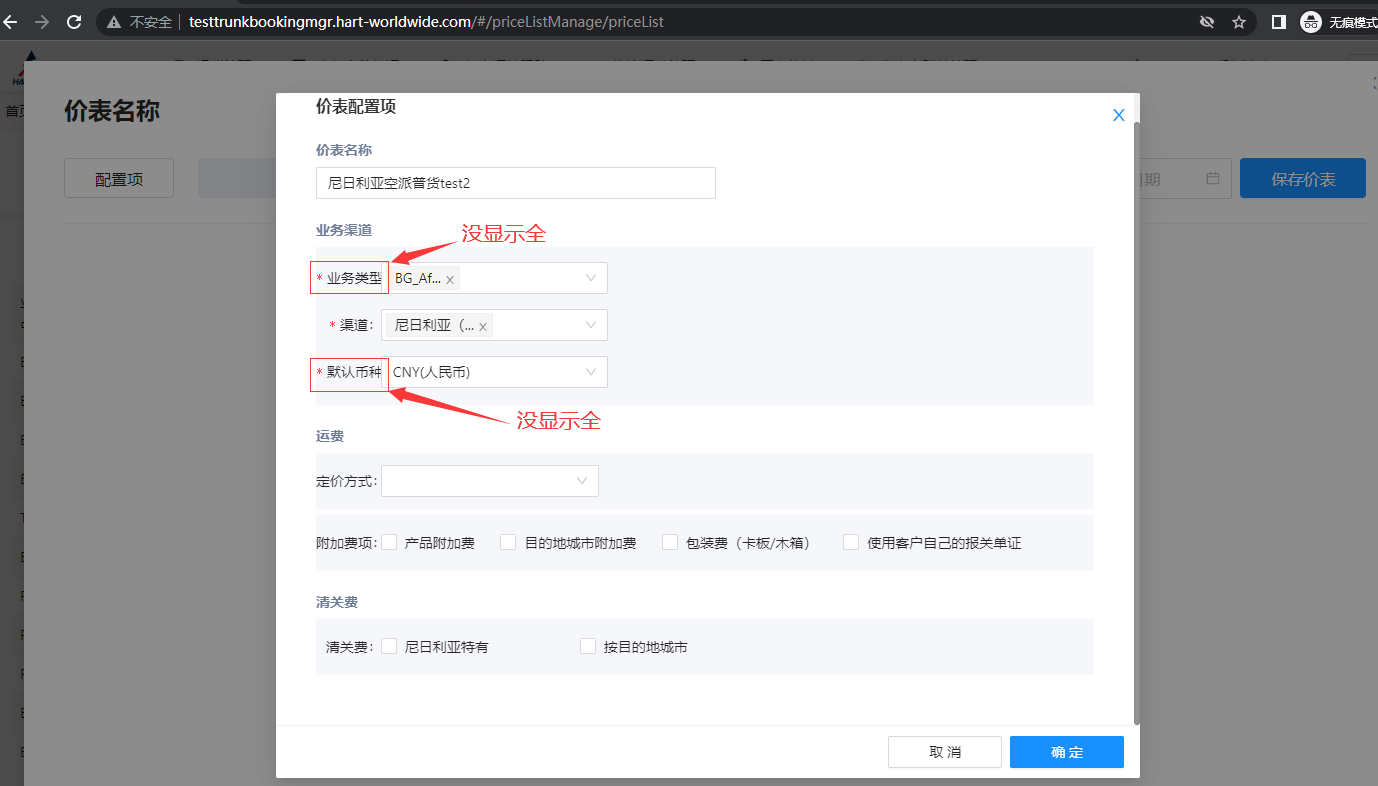
Task: Click the split-screen icon in browser toolbar
Action: pyautogui.click(x=1278, y=20)
